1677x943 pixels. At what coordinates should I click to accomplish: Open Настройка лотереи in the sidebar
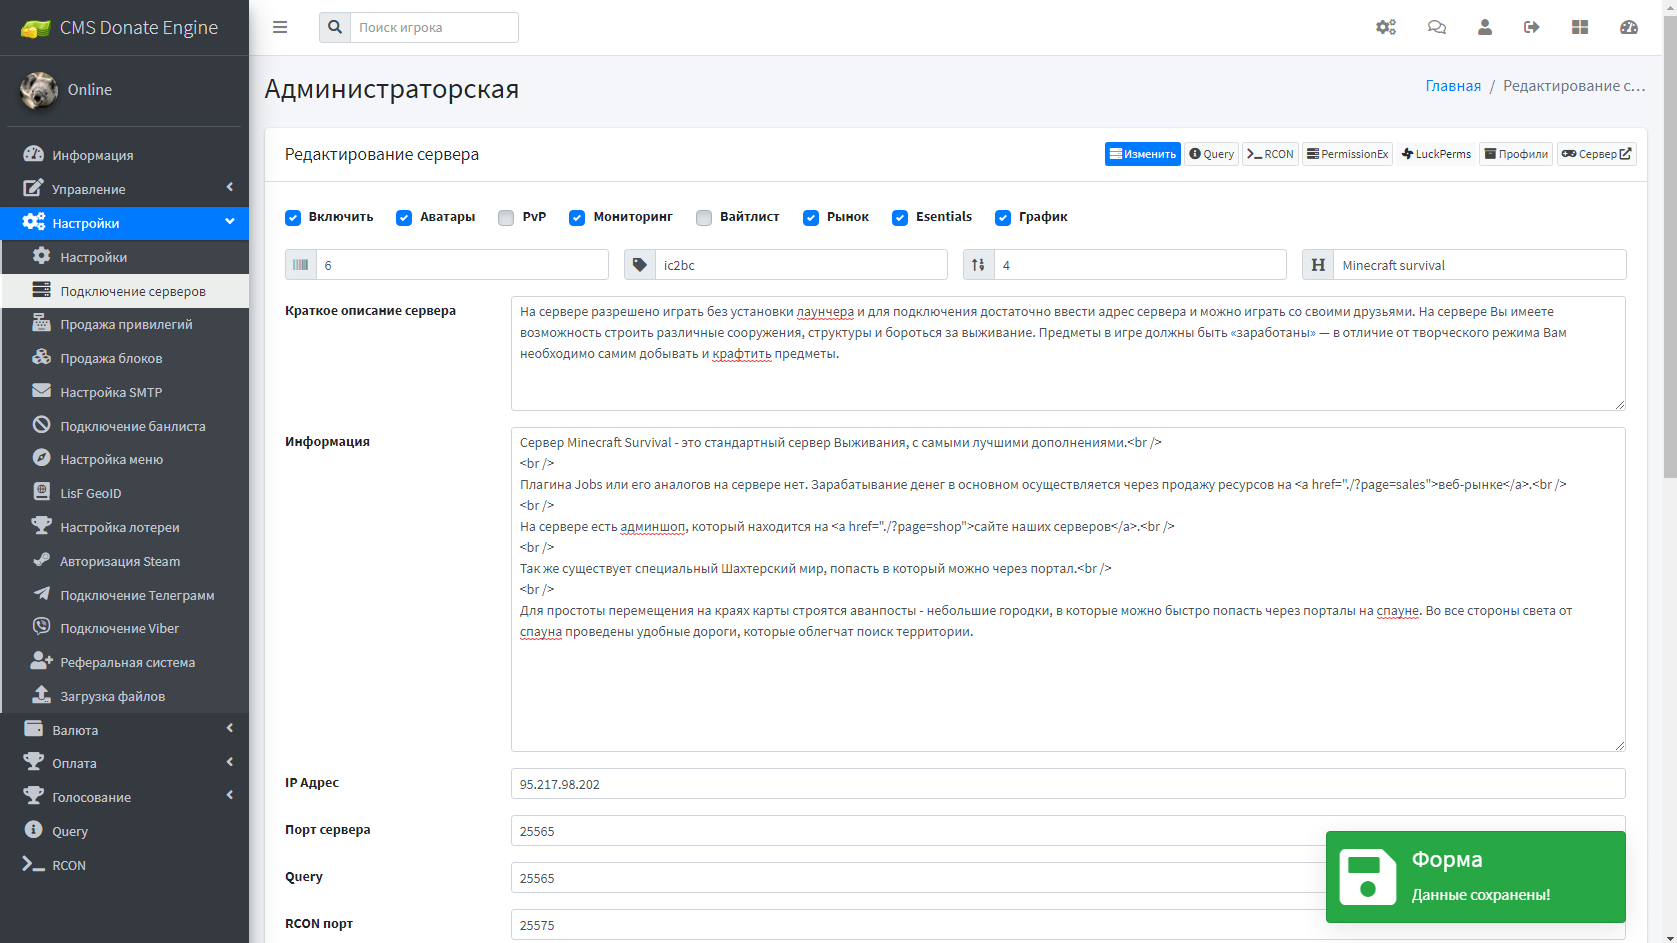pos(119,527)
